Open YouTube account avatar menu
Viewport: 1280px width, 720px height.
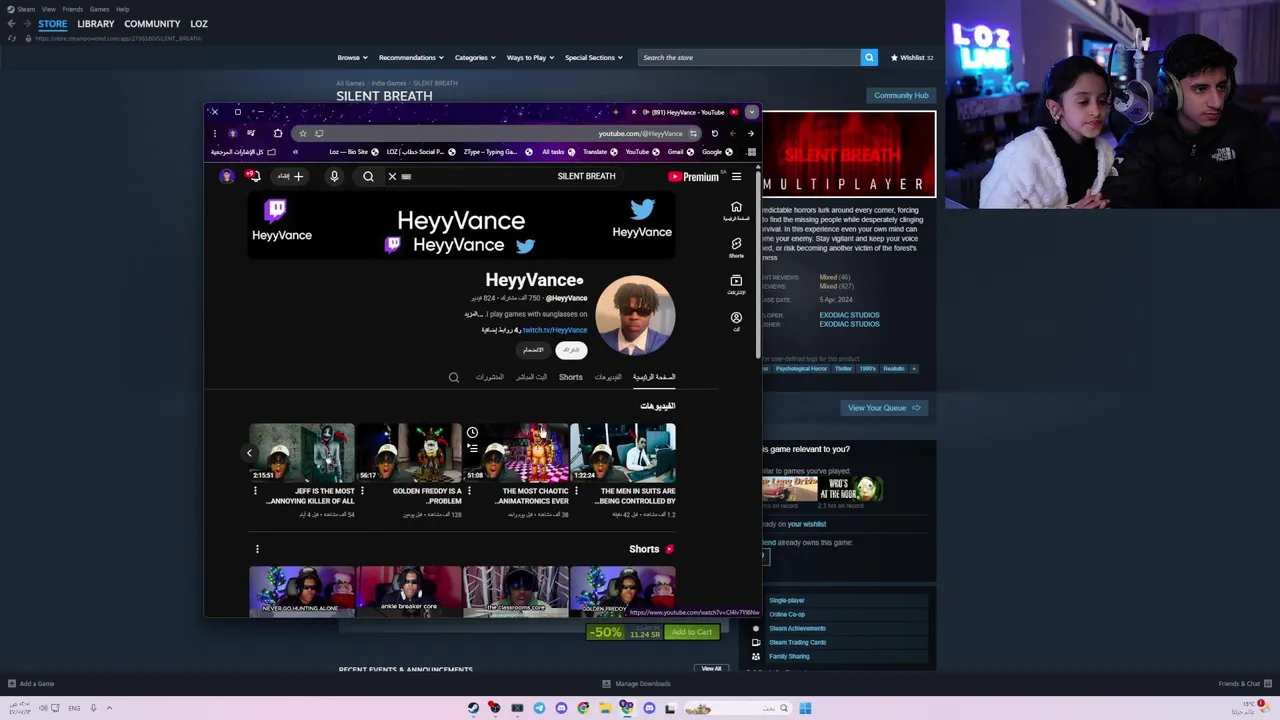click(x=227, y=176)
